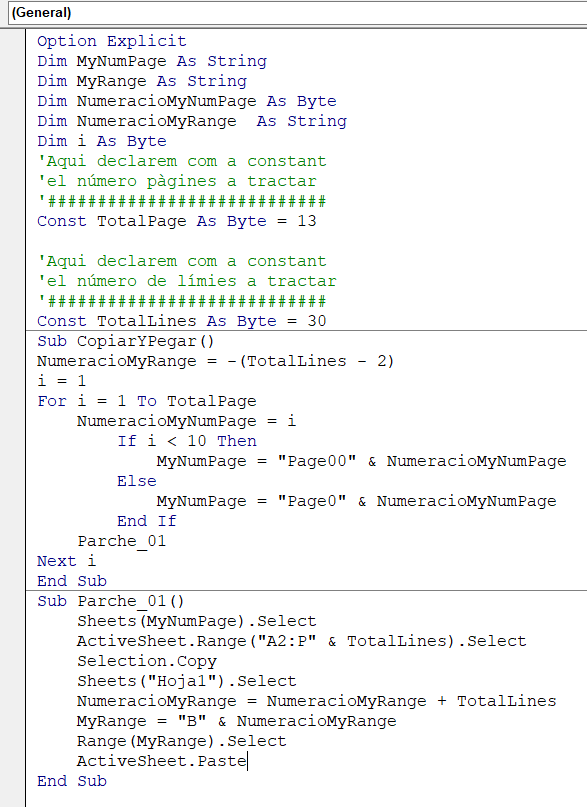
Task: Click the 'Next i' line
Action: pos(66,562)
